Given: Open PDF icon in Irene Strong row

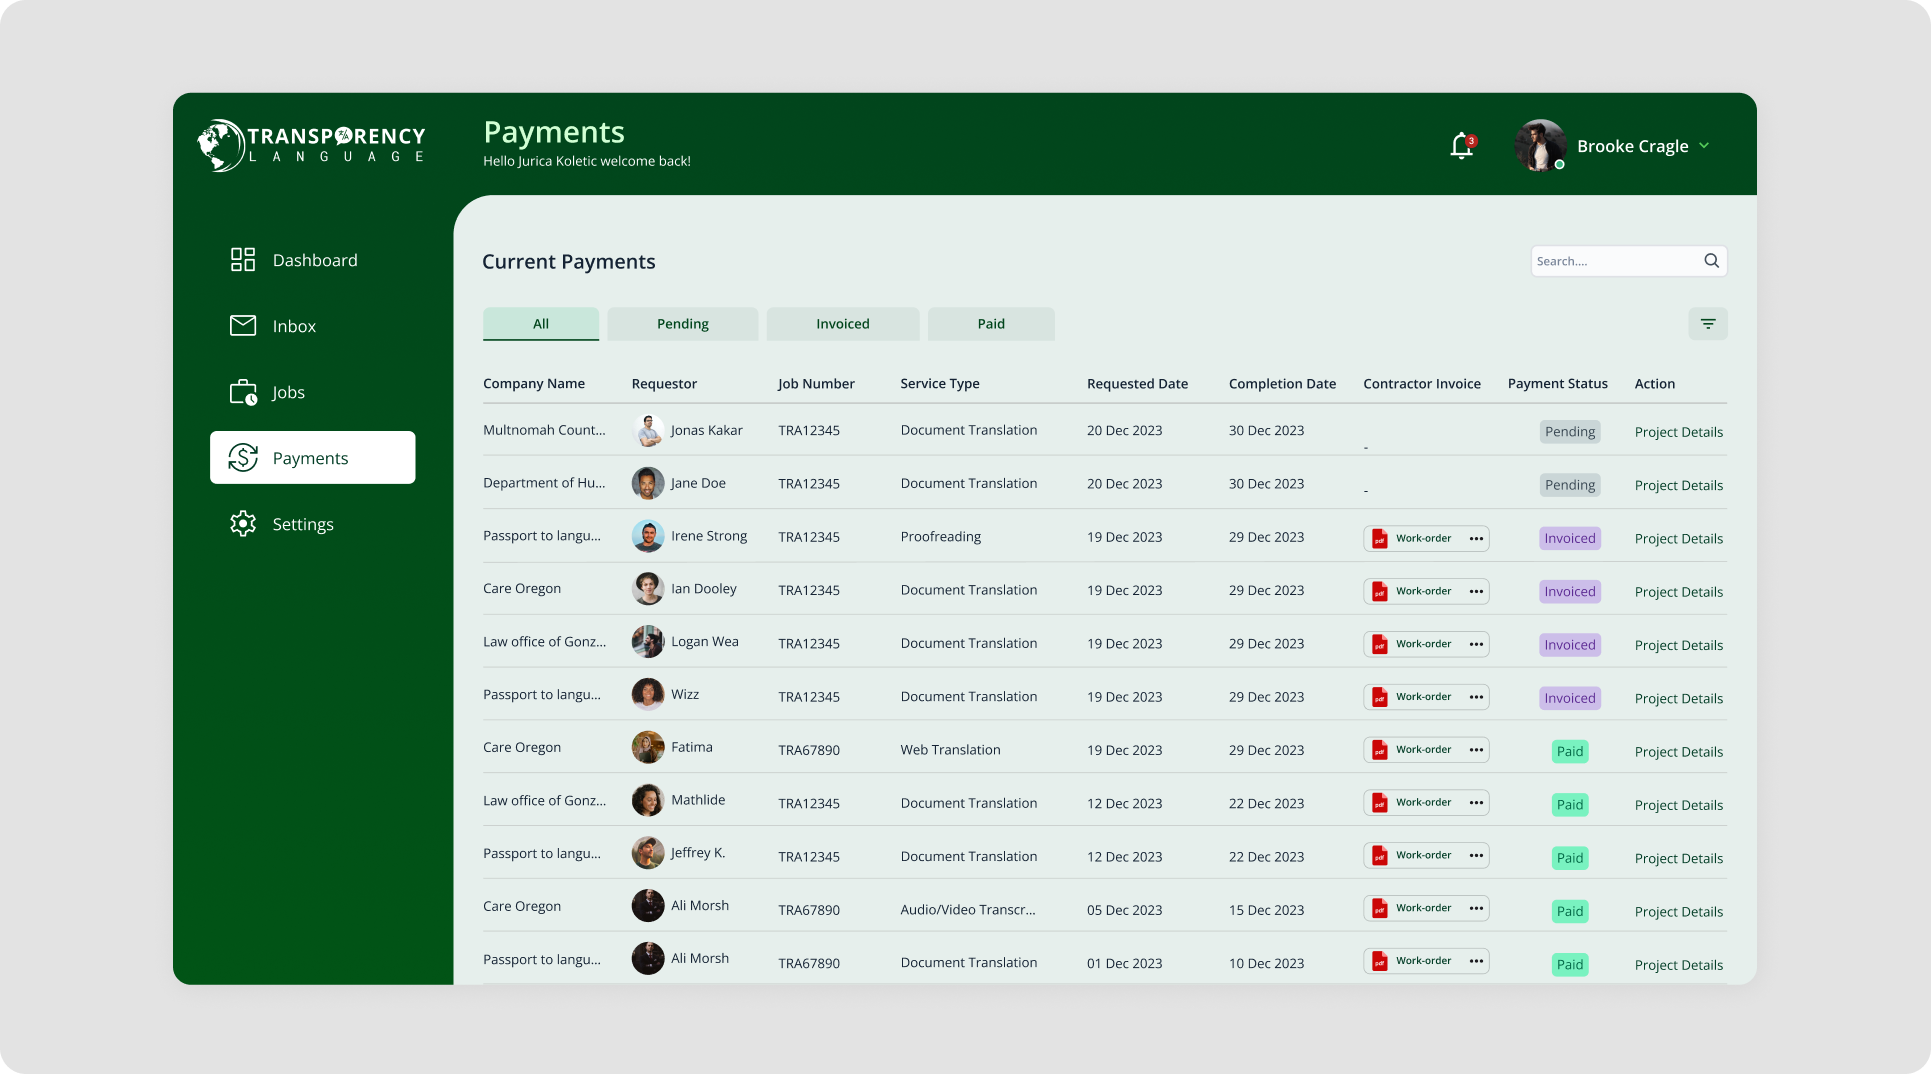Looking at the screenshot, I should click(1379, 539).
